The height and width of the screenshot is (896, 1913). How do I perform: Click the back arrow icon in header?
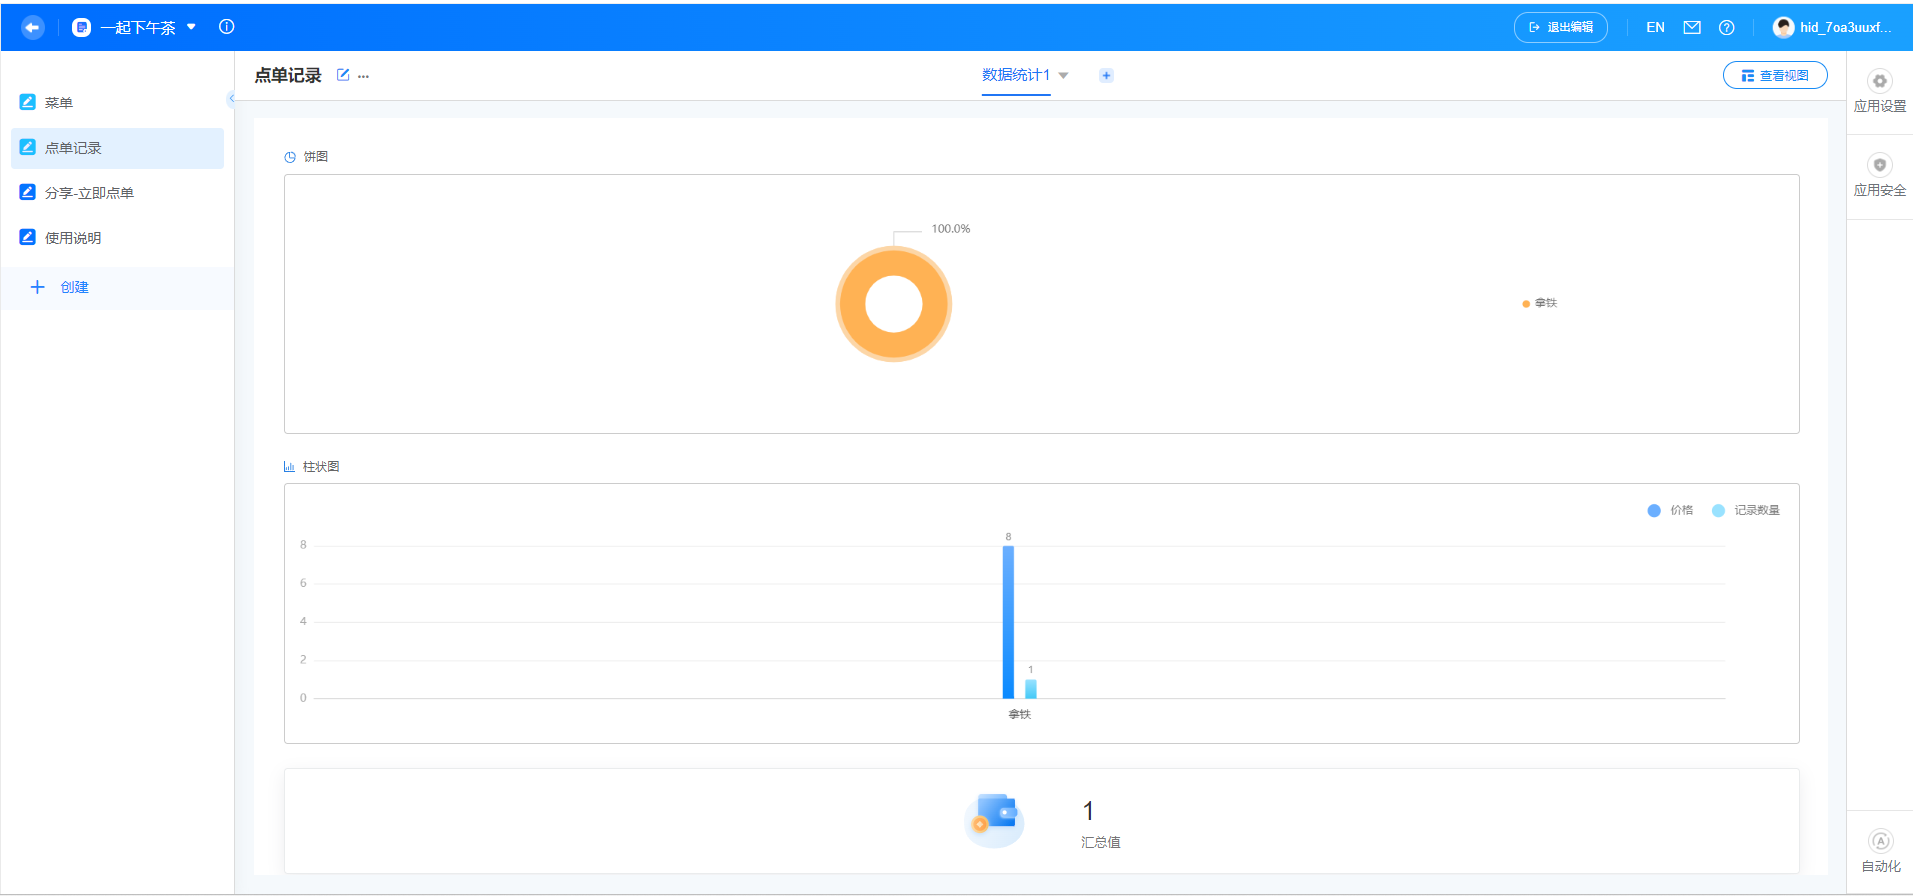(x=33, y=27)
